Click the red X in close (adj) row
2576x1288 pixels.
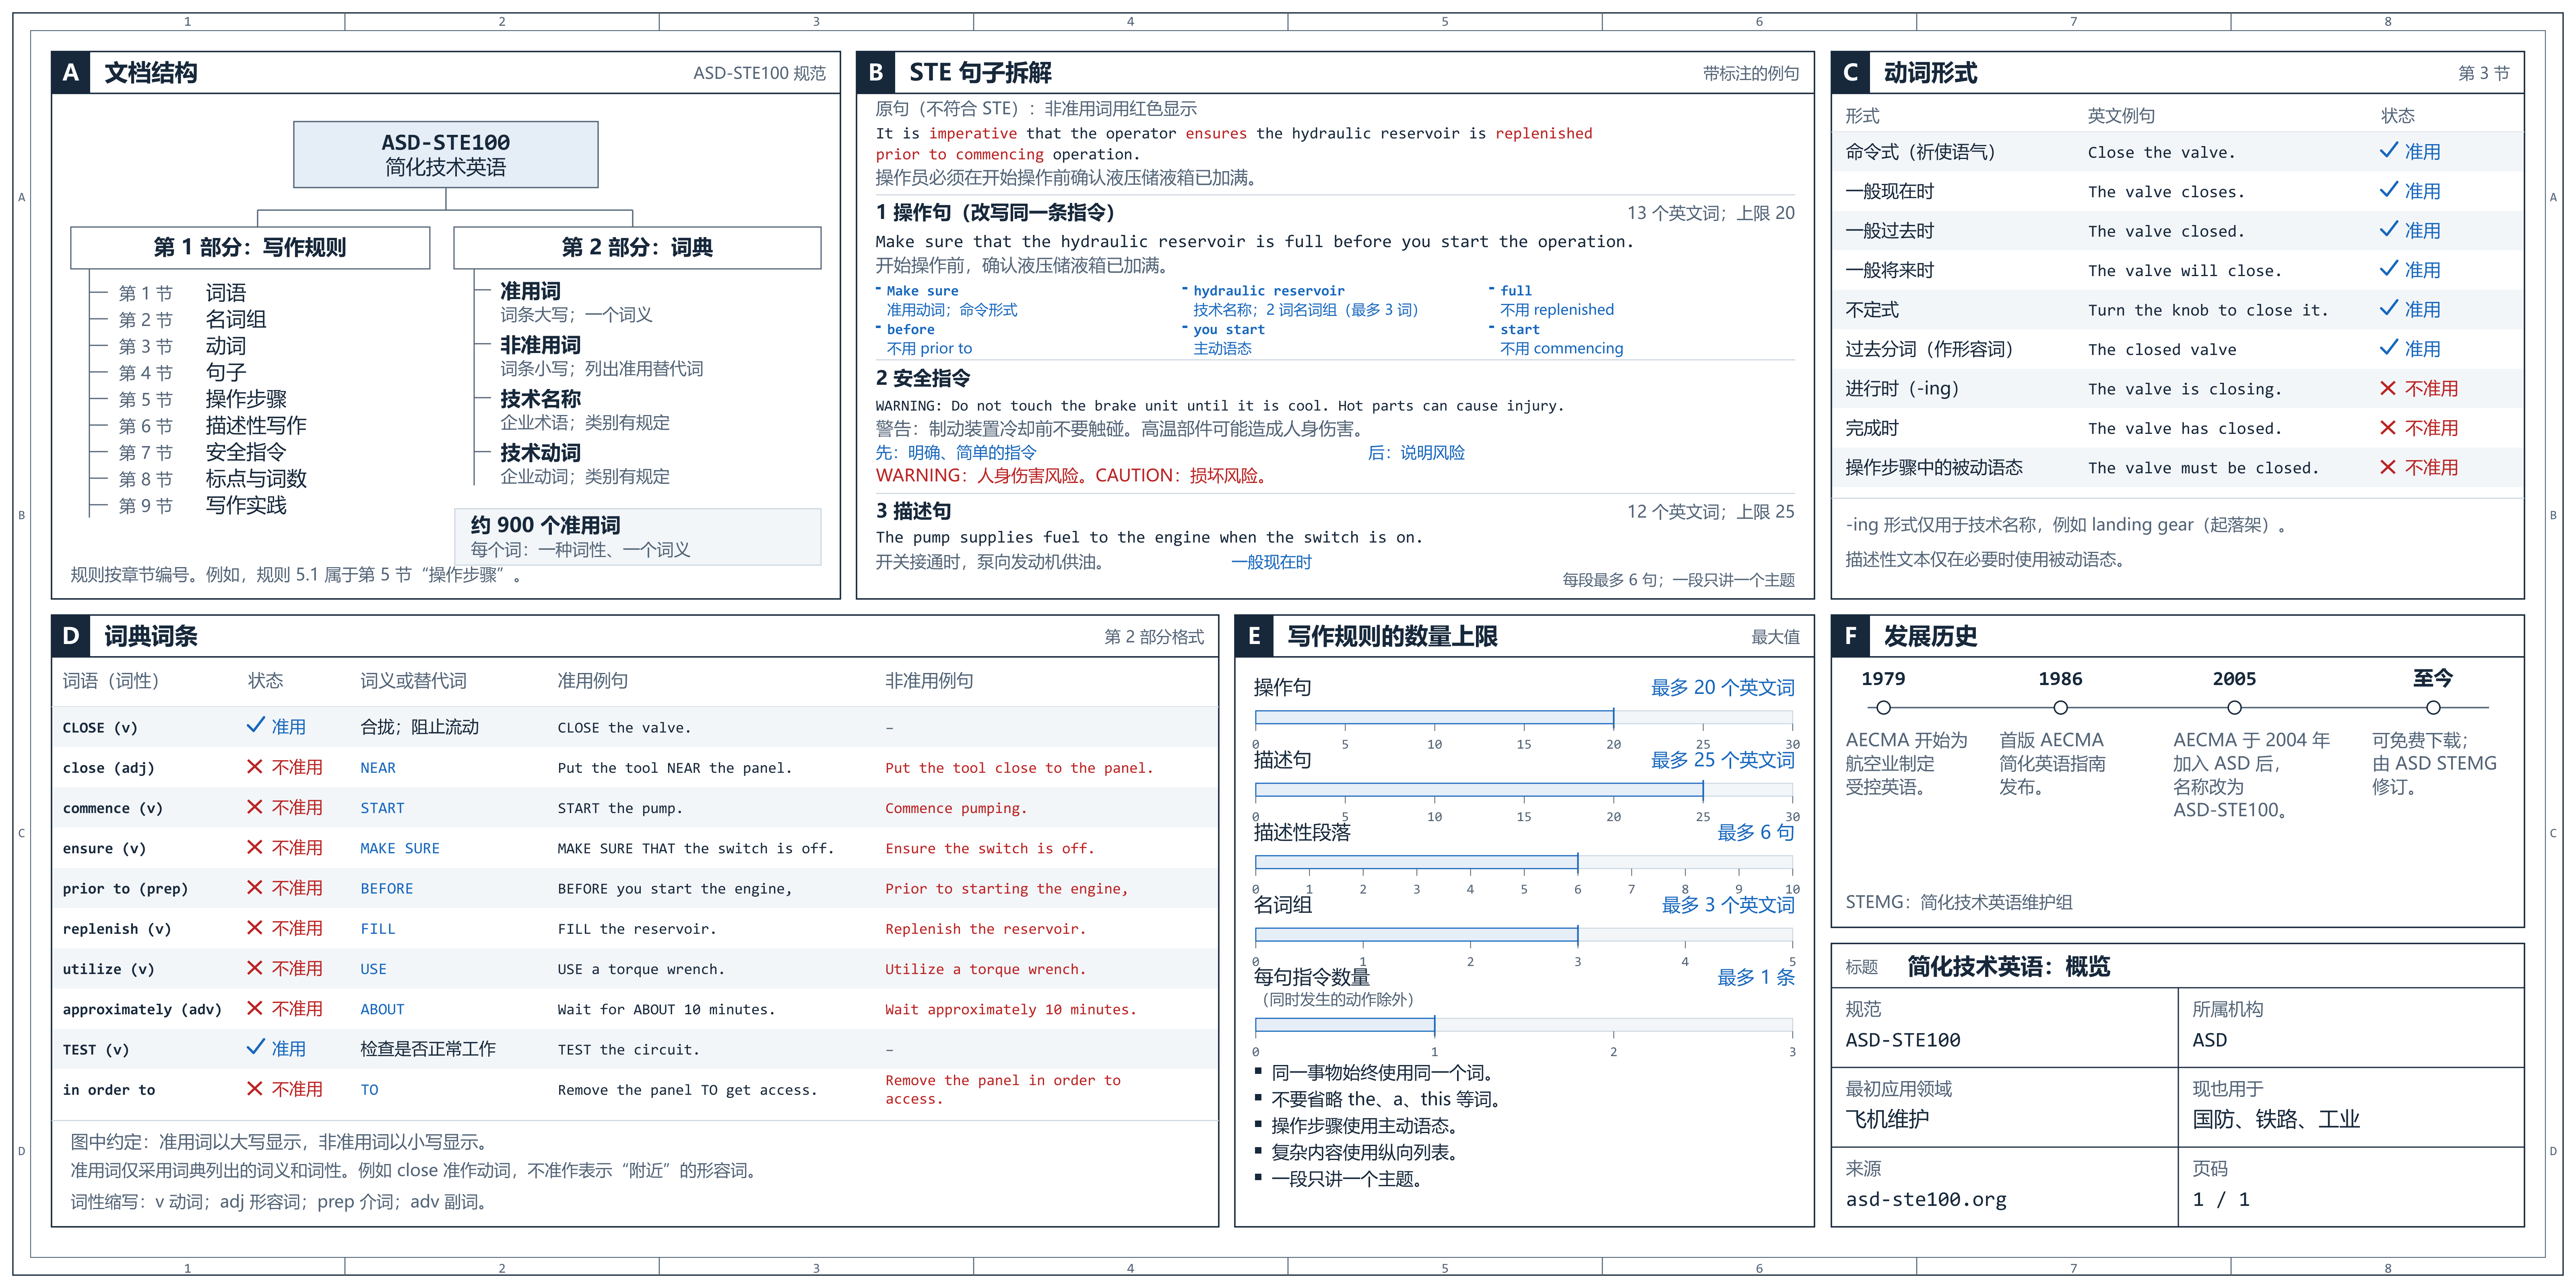tap(255, 767)
